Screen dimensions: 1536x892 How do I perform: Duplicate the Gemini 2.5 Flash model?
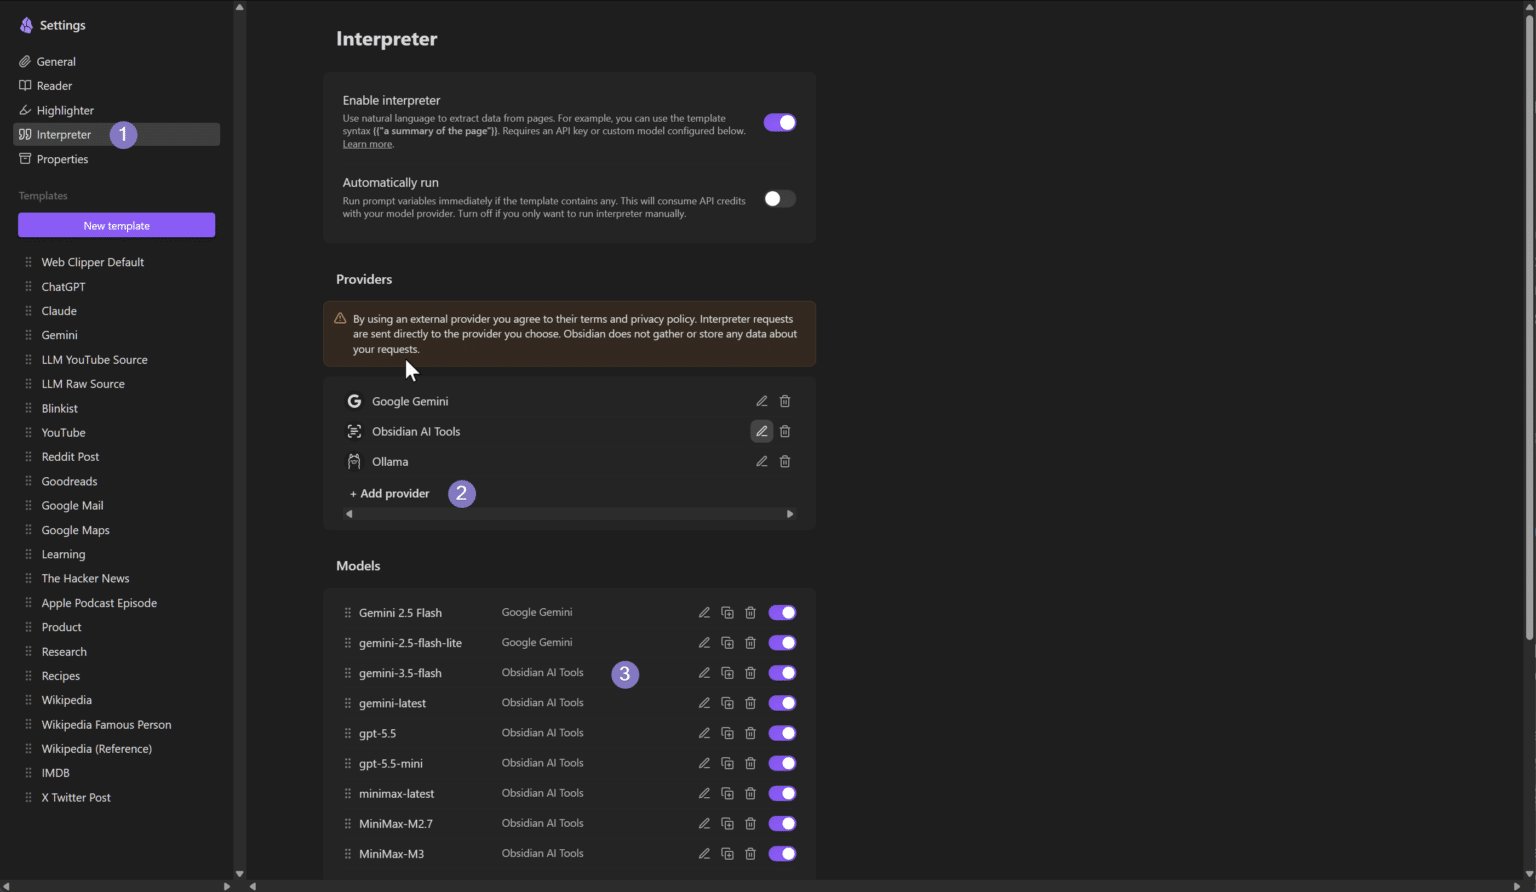tap(727, 613)
